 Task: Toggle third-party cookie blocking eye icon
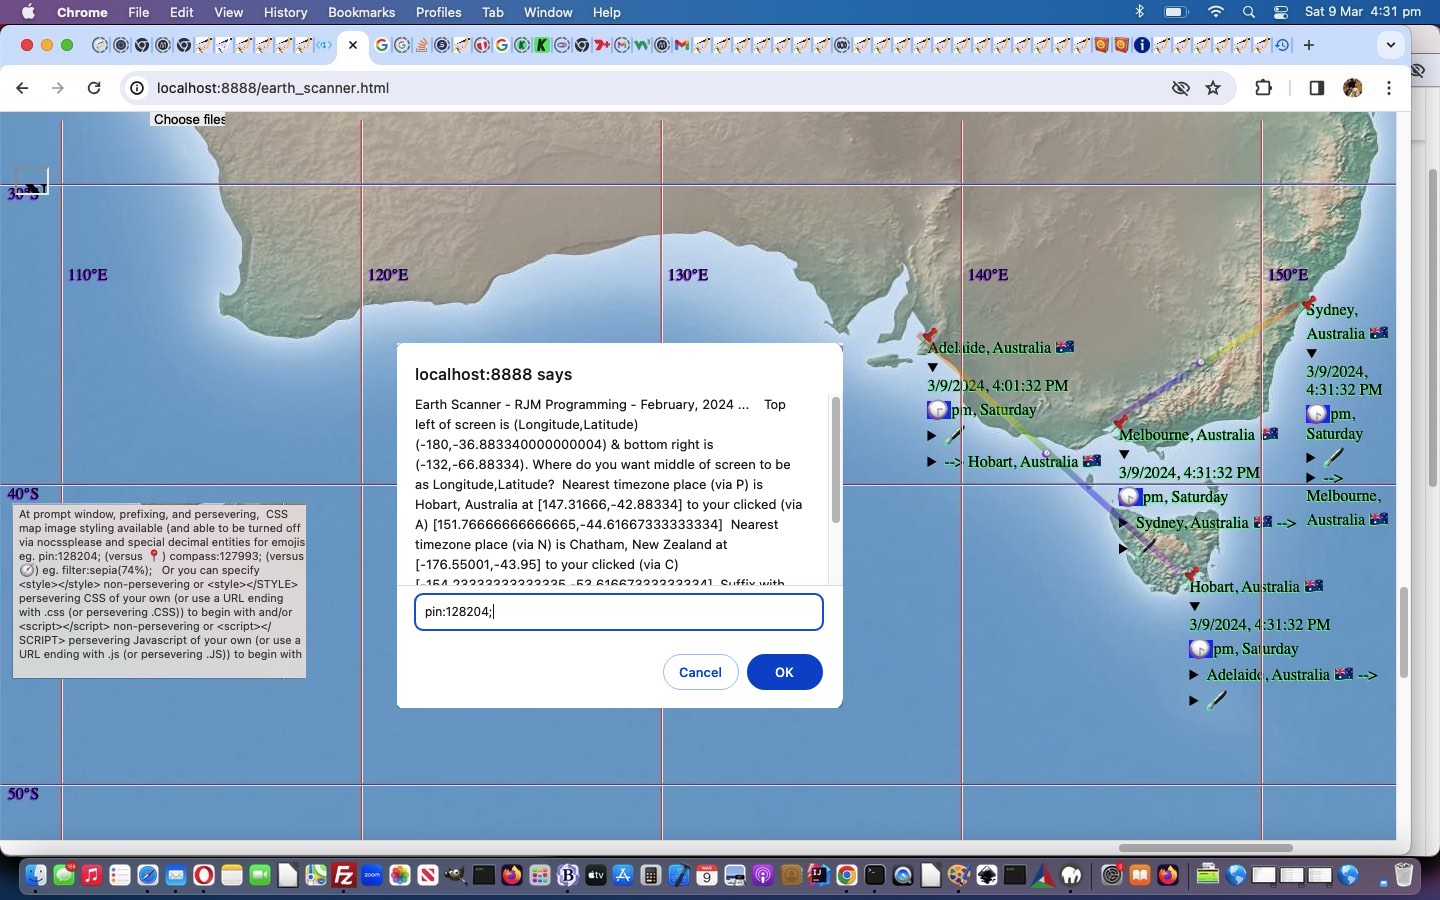click(1181, 88)
